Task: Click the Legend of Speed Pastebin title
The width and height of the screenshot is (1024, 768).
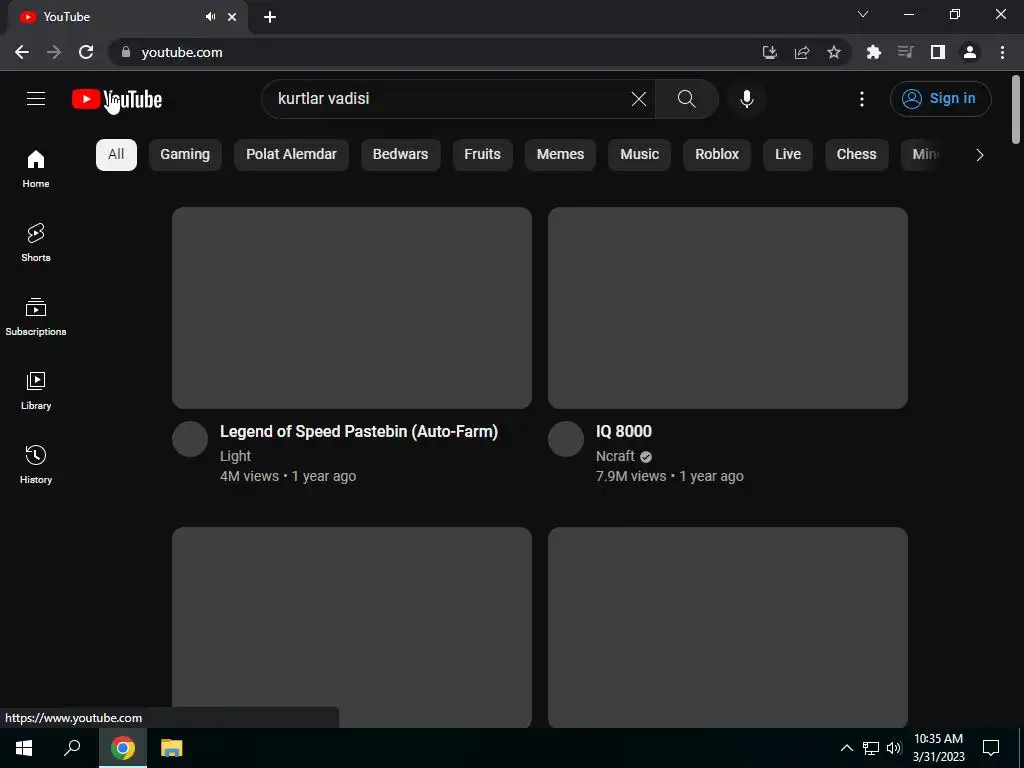Action: [x=359, y=432]
